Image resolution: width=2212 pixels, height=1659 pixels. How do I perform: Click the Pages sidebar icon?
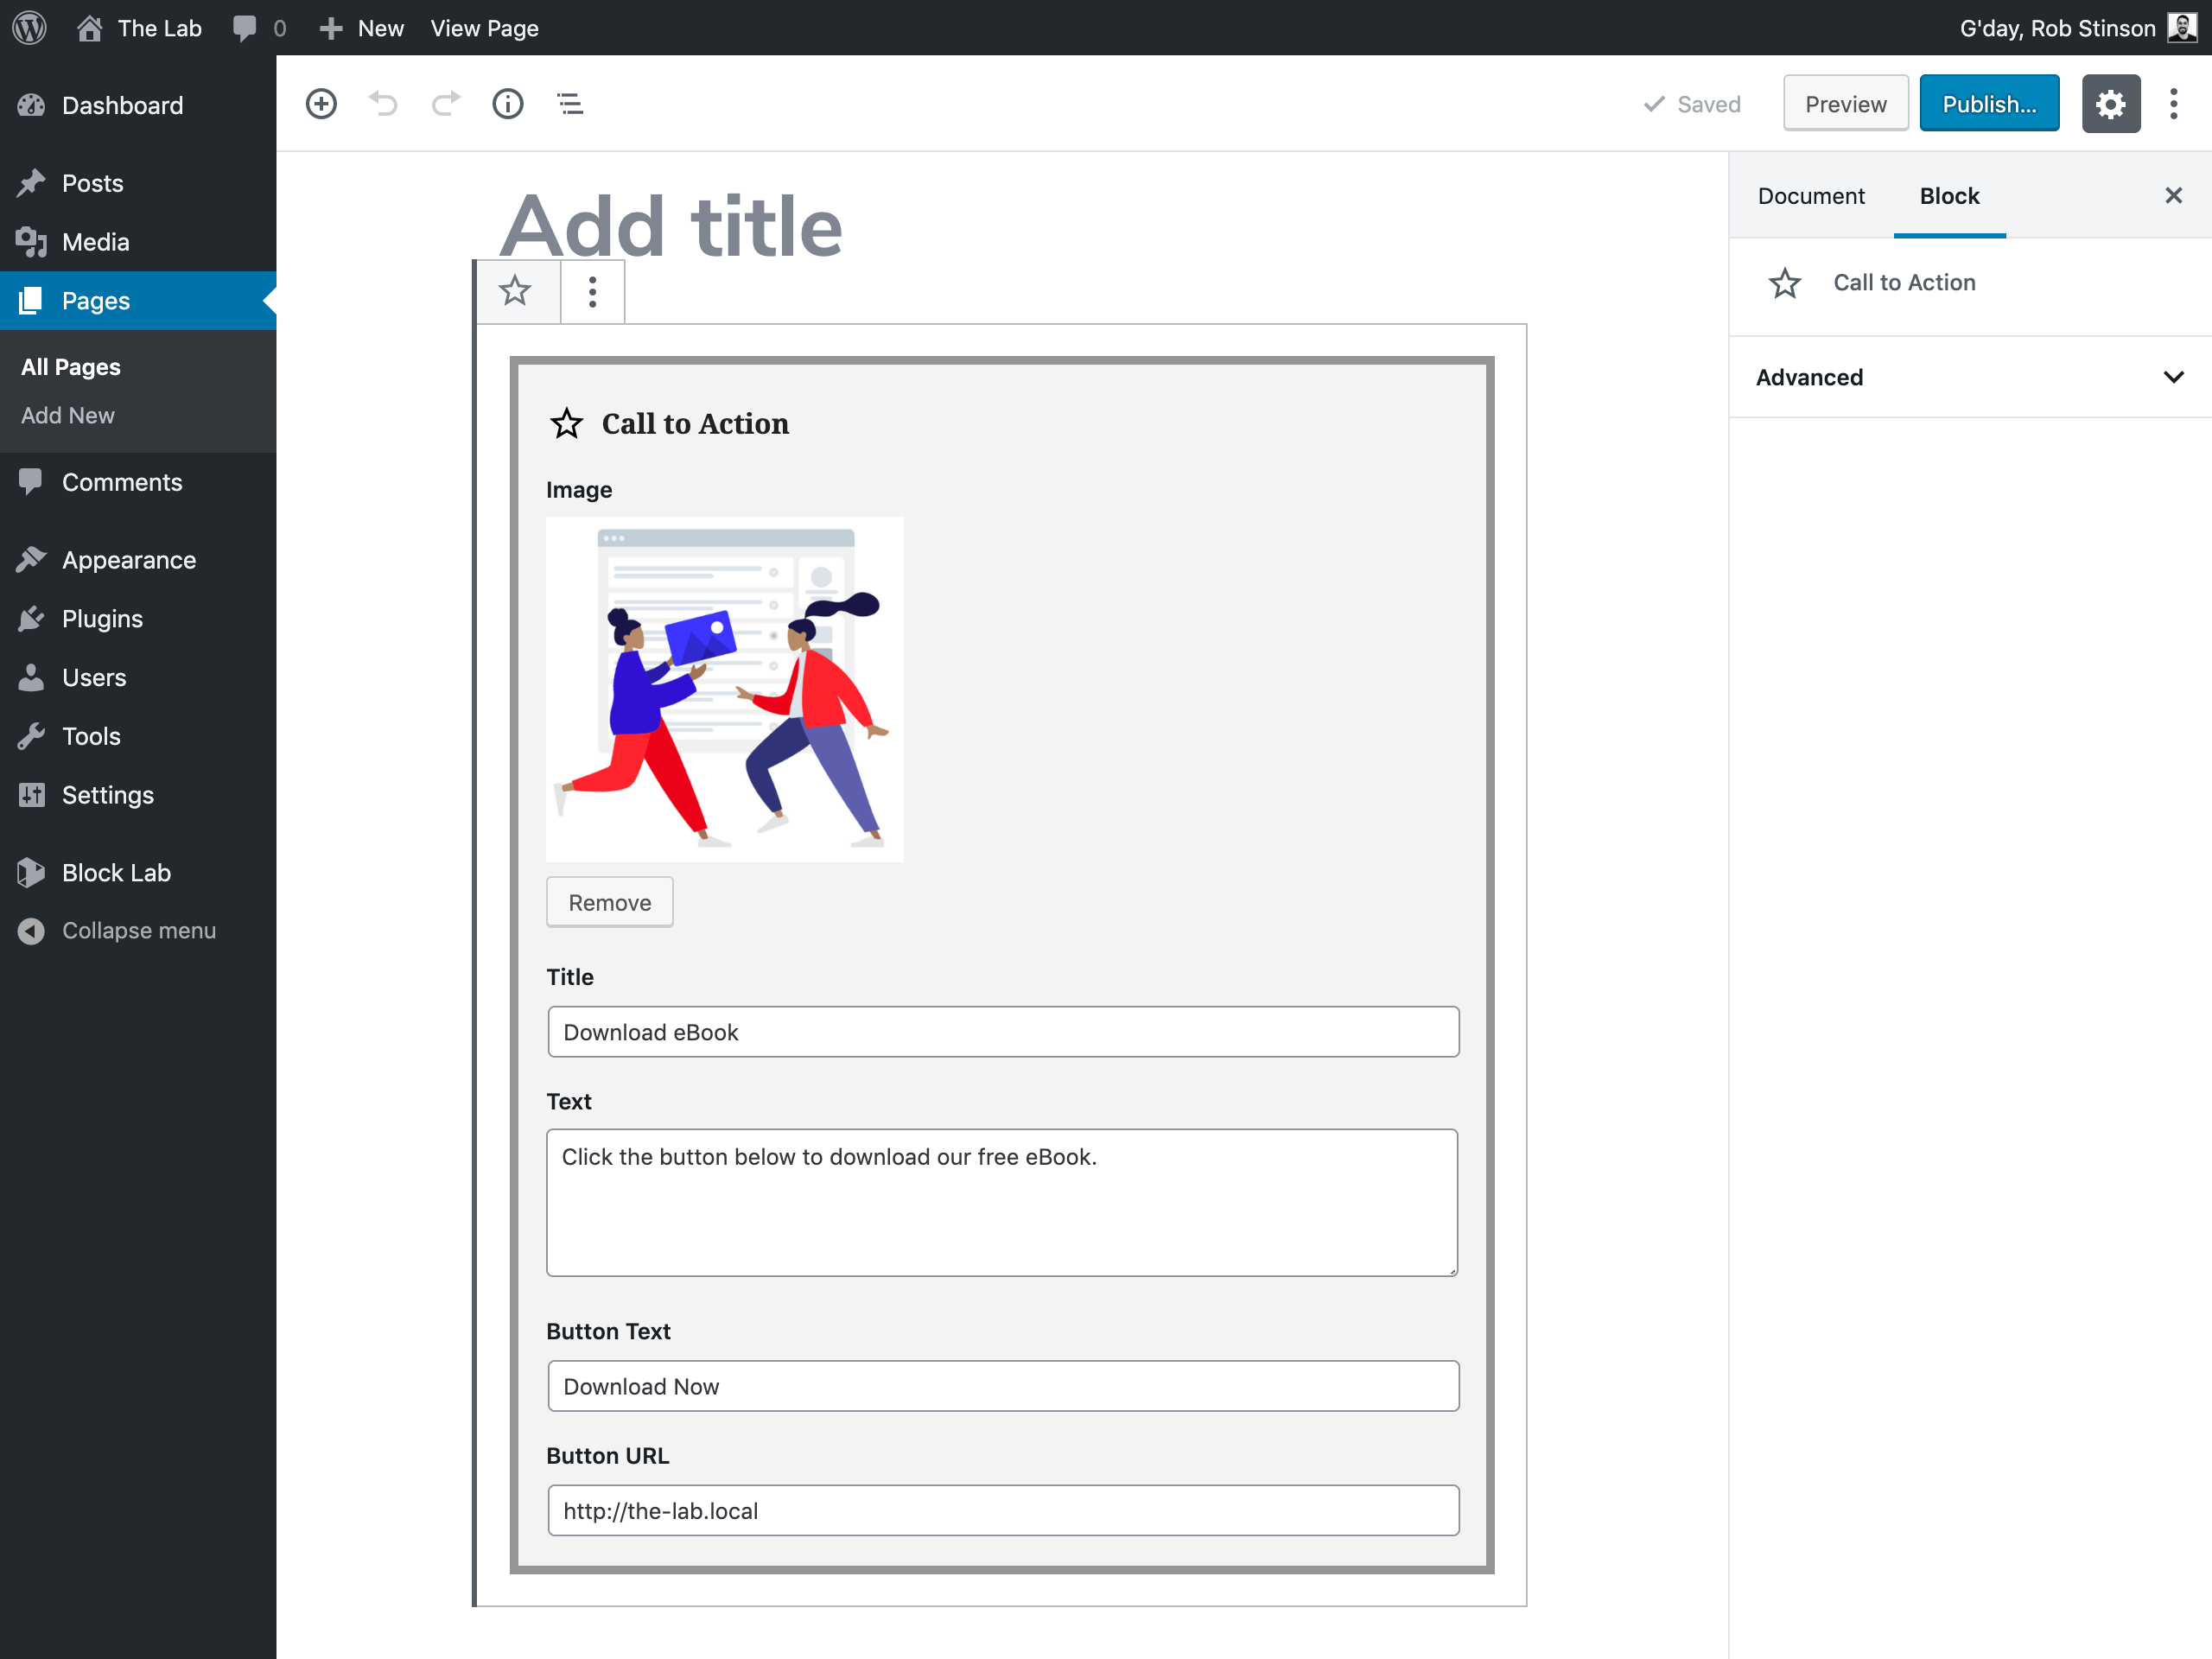pyautogui.click(x=31, y=301)
